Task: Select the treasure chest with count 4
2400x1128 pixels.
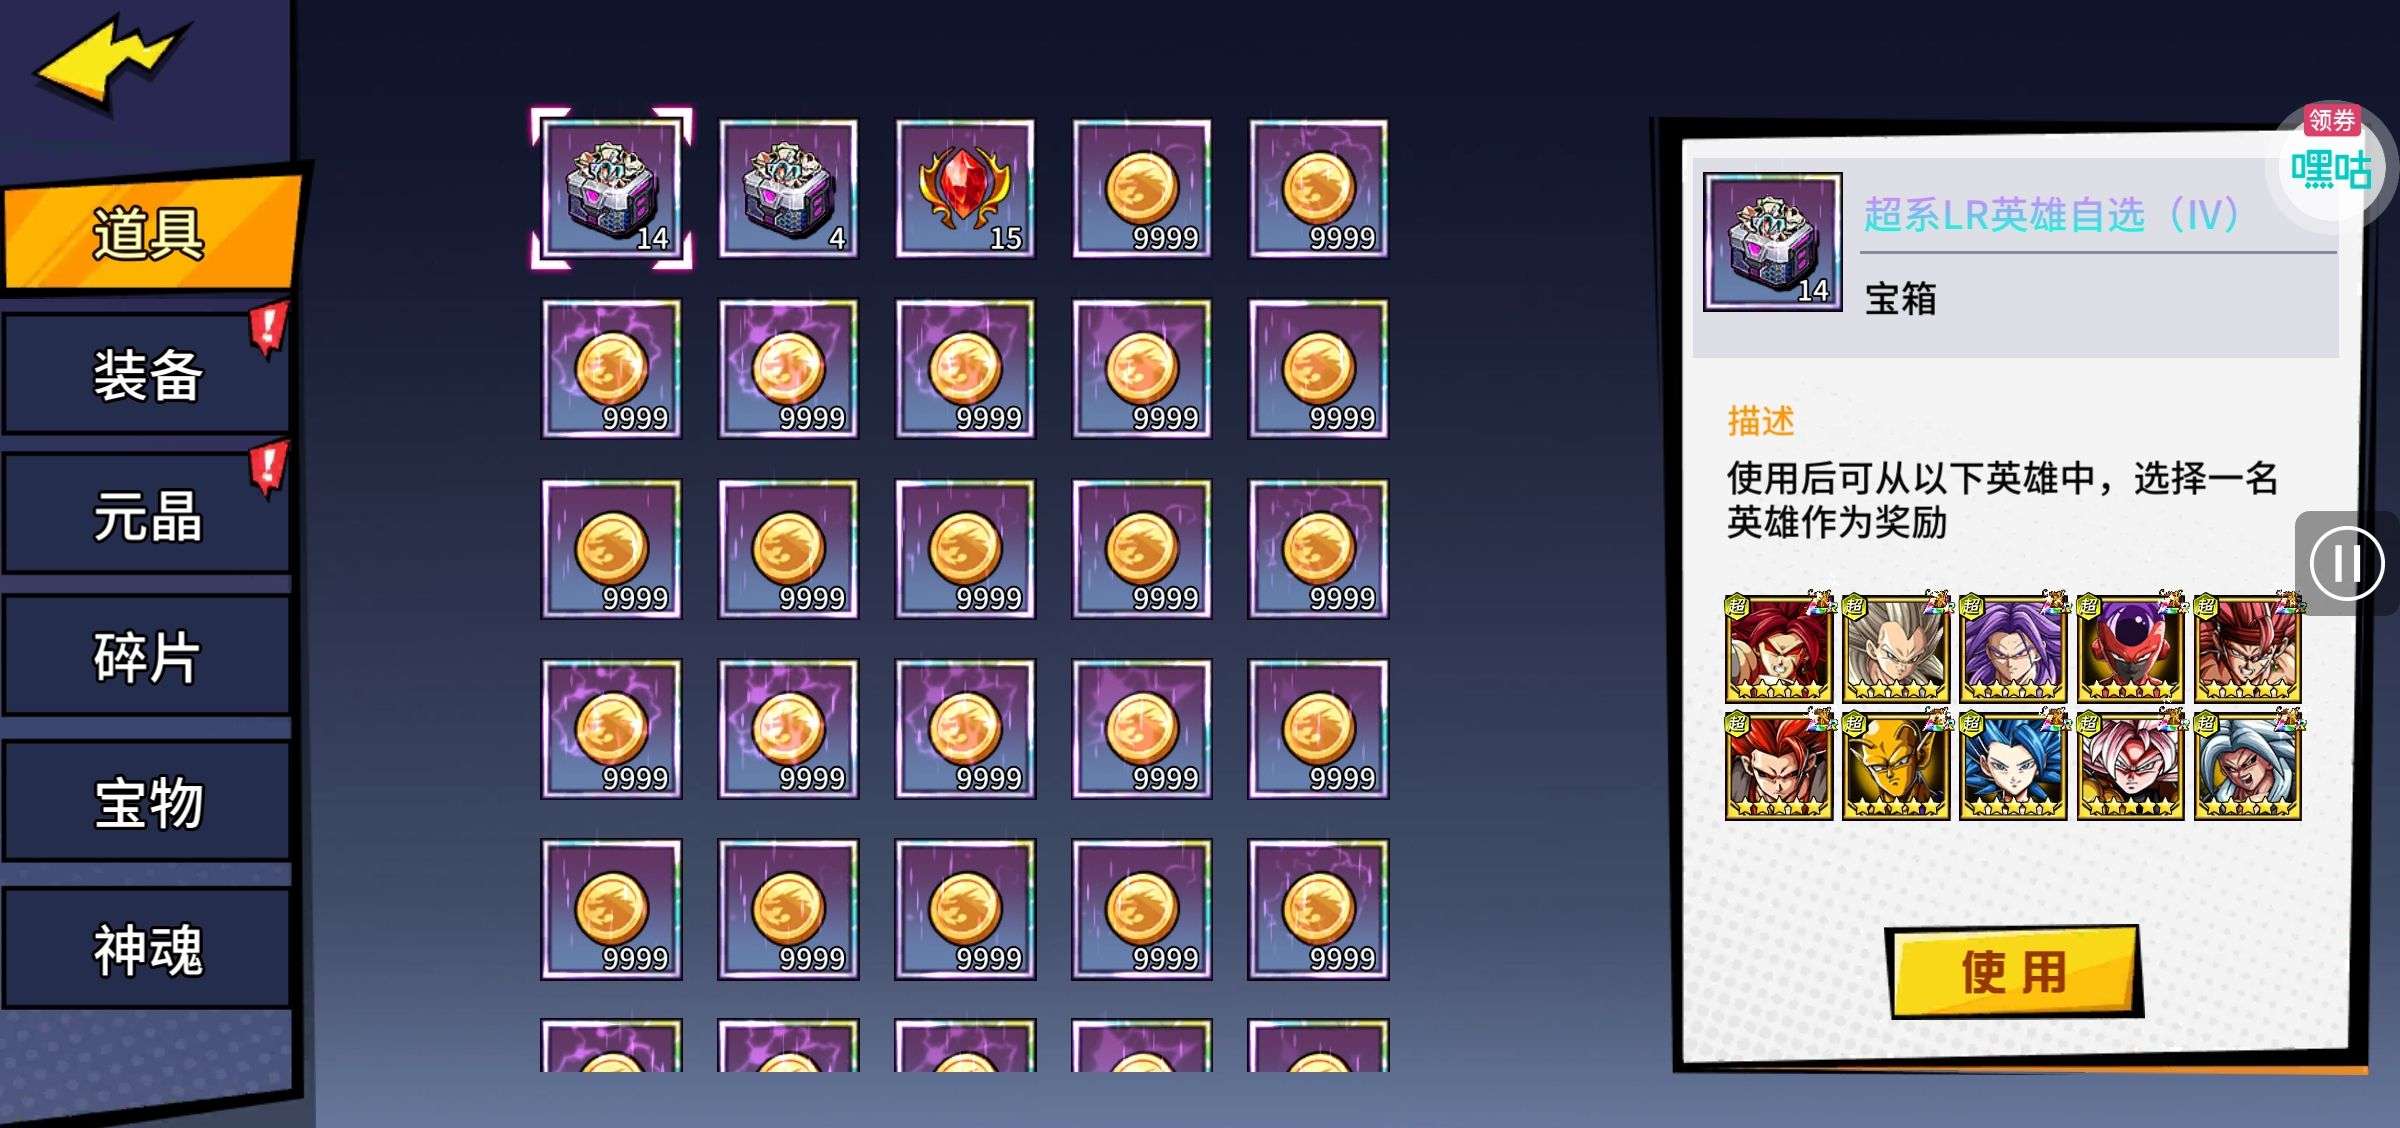Action: click(788, 188)
